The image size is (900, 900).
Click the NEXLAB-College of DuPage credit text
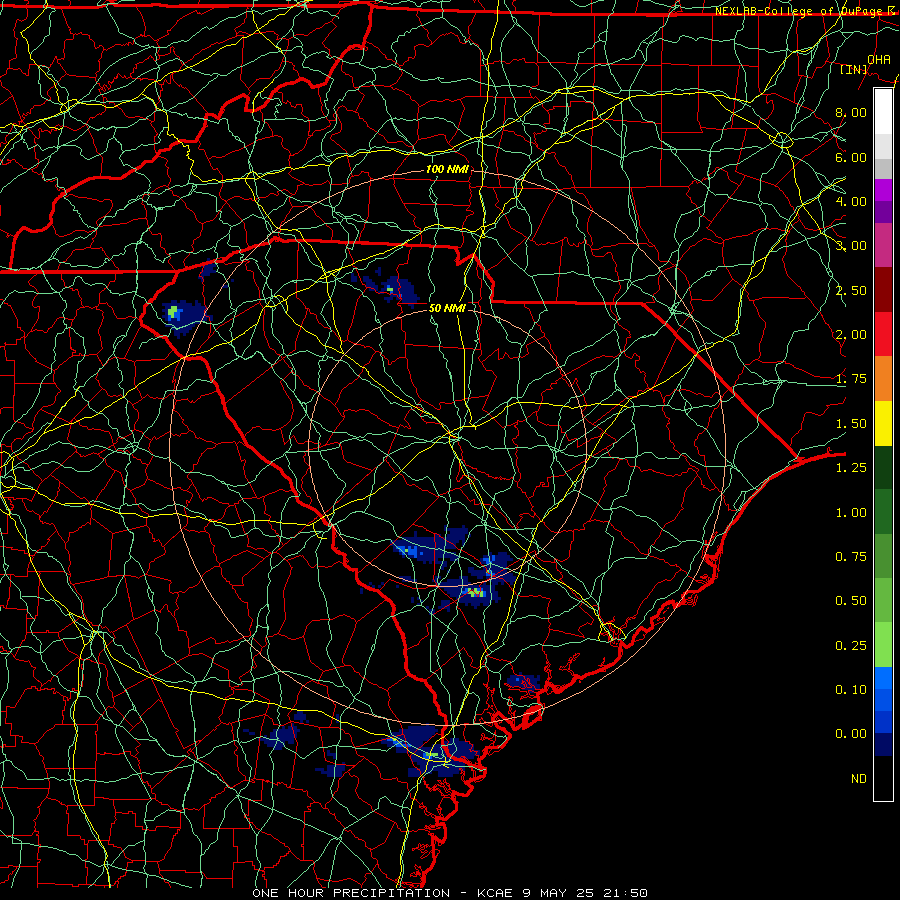click(804, 11)
